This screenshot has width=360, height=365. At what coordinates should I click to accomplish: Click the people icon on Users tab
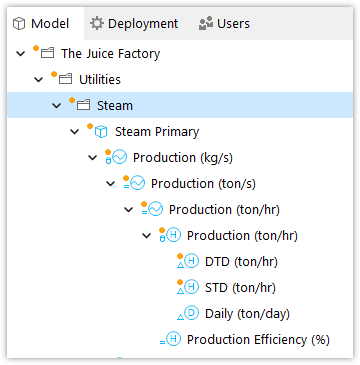(206, 24)
